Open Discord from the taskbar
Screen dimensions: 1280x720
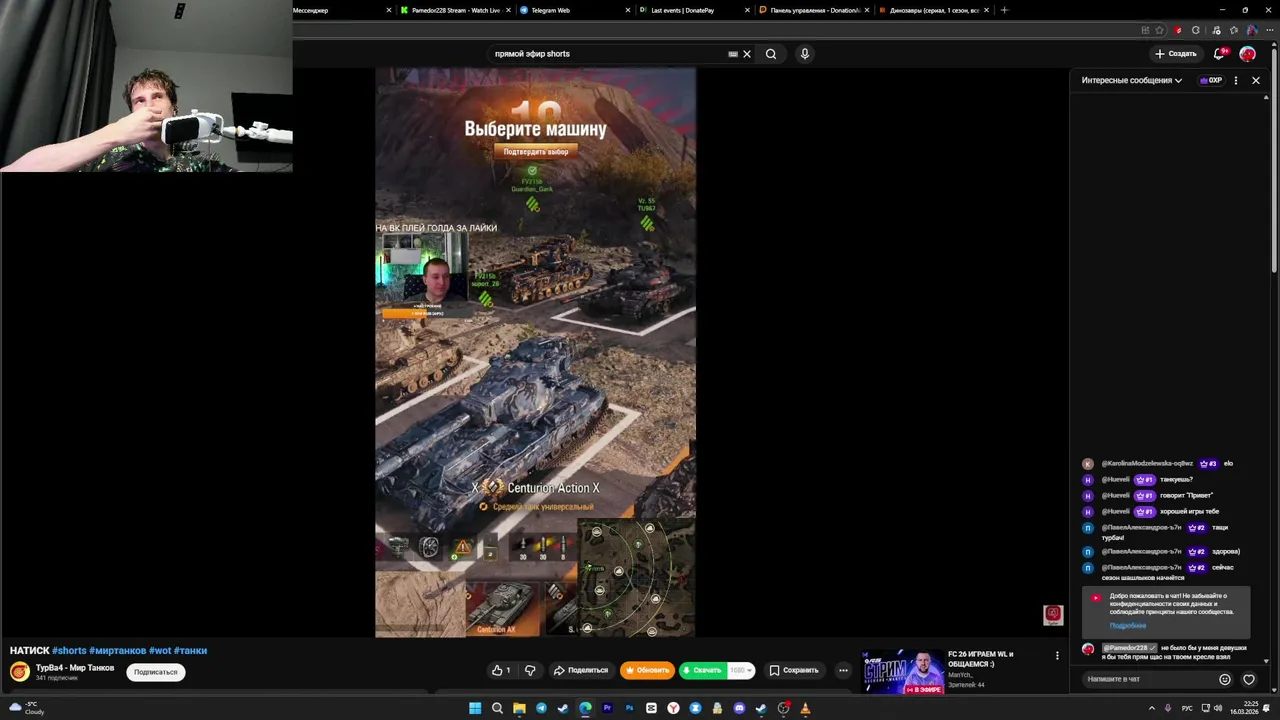(739, 708)
